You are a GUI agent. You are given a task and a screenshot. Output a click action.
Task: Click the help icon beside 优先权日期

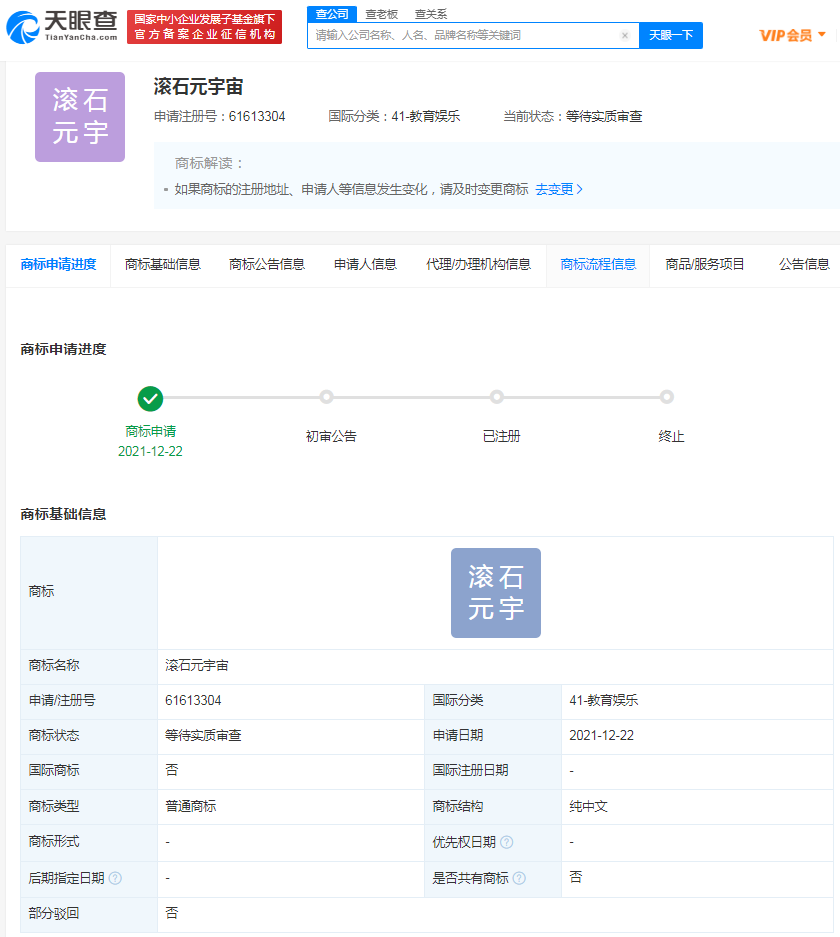pos(507,842)
